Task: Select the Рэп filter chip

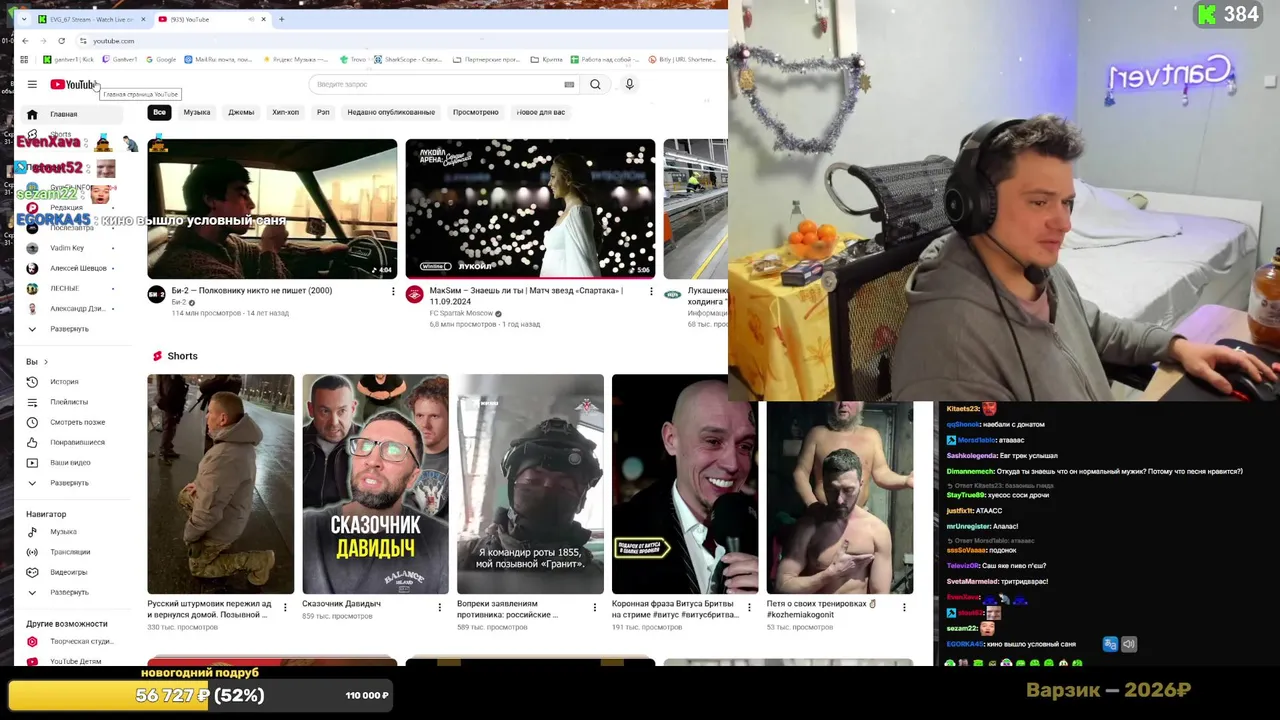Action: [x=323, y=112]
